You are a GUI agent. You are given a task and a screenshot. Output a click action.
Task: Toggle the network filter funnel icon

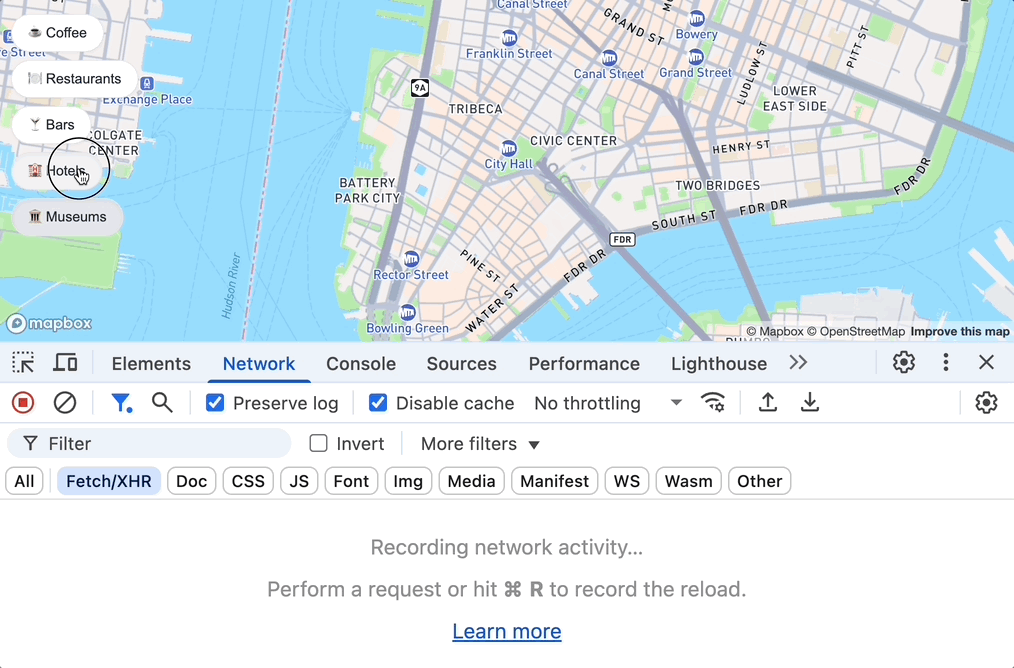point(121,403)
